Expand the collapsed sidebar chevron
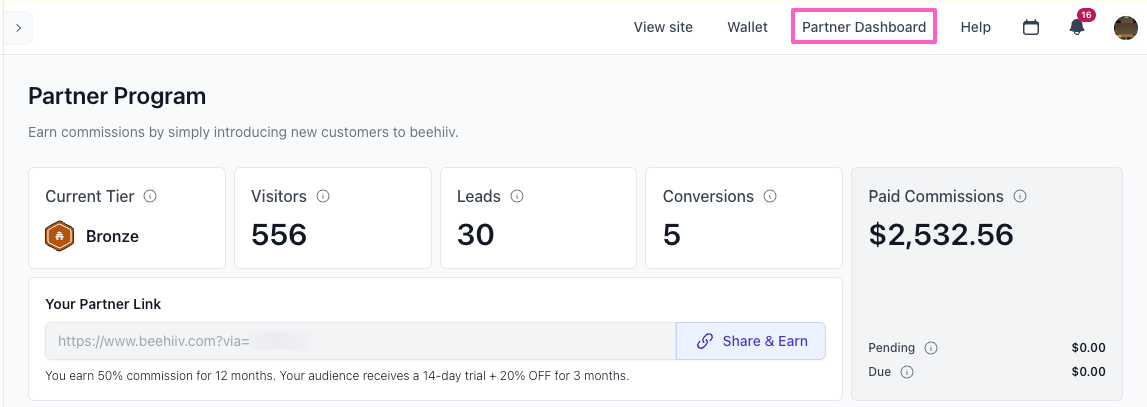 click(18, 28)
